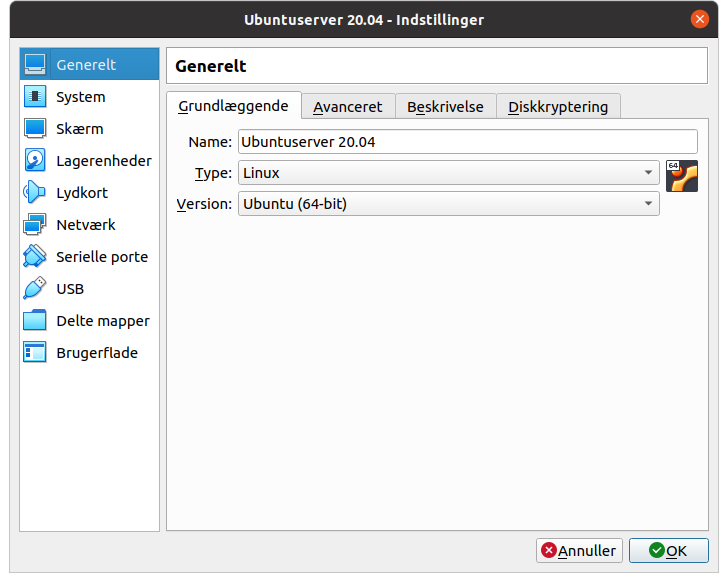
Task: Click the Name field containing Ubuntuserver 20.04
Action: (x=468, y=142)
